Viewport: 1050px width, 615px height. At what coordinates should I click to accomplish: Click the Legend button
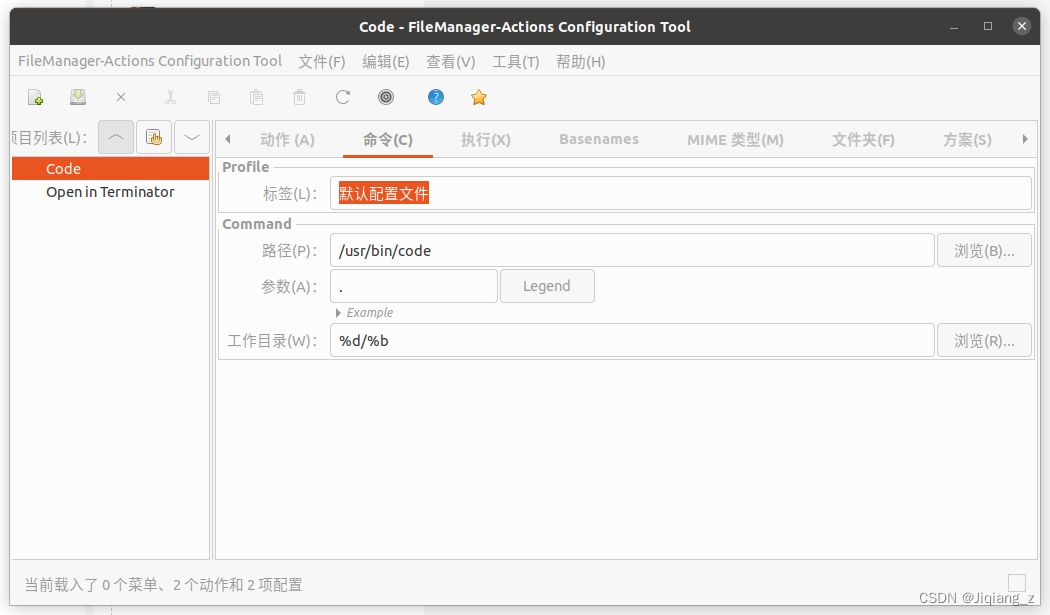[547, 285]
